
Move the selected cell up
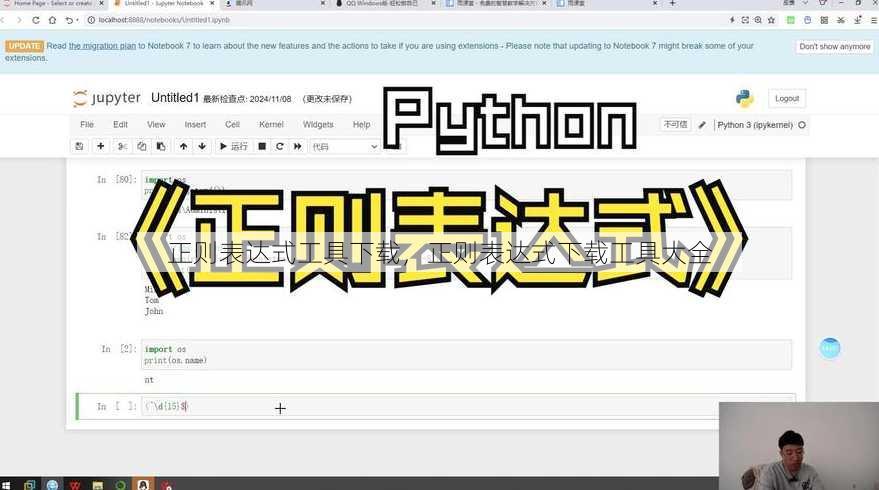[183, 146]
